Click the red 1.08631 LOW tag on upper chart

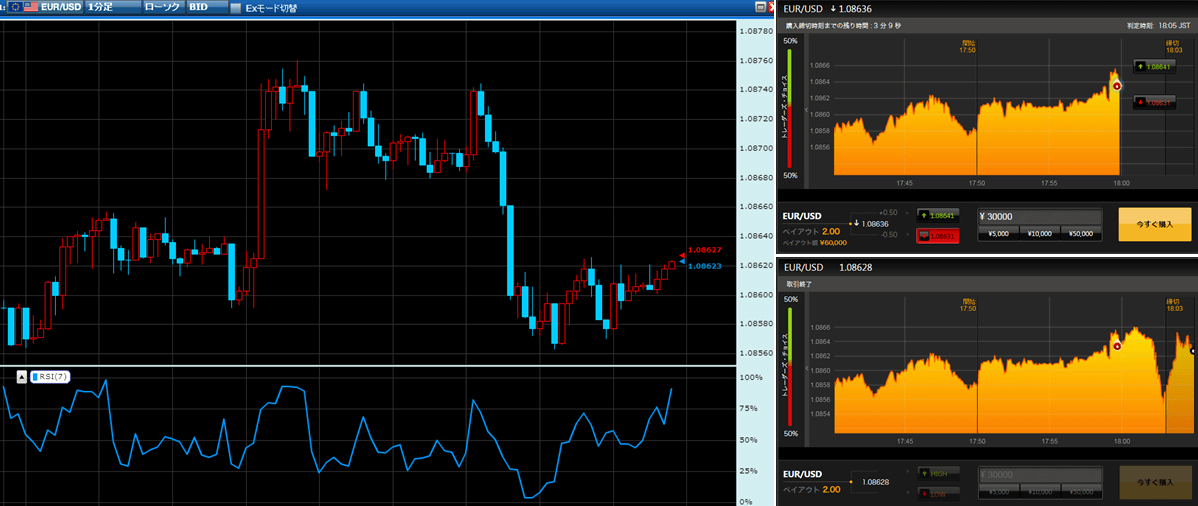pos(1154,102)
